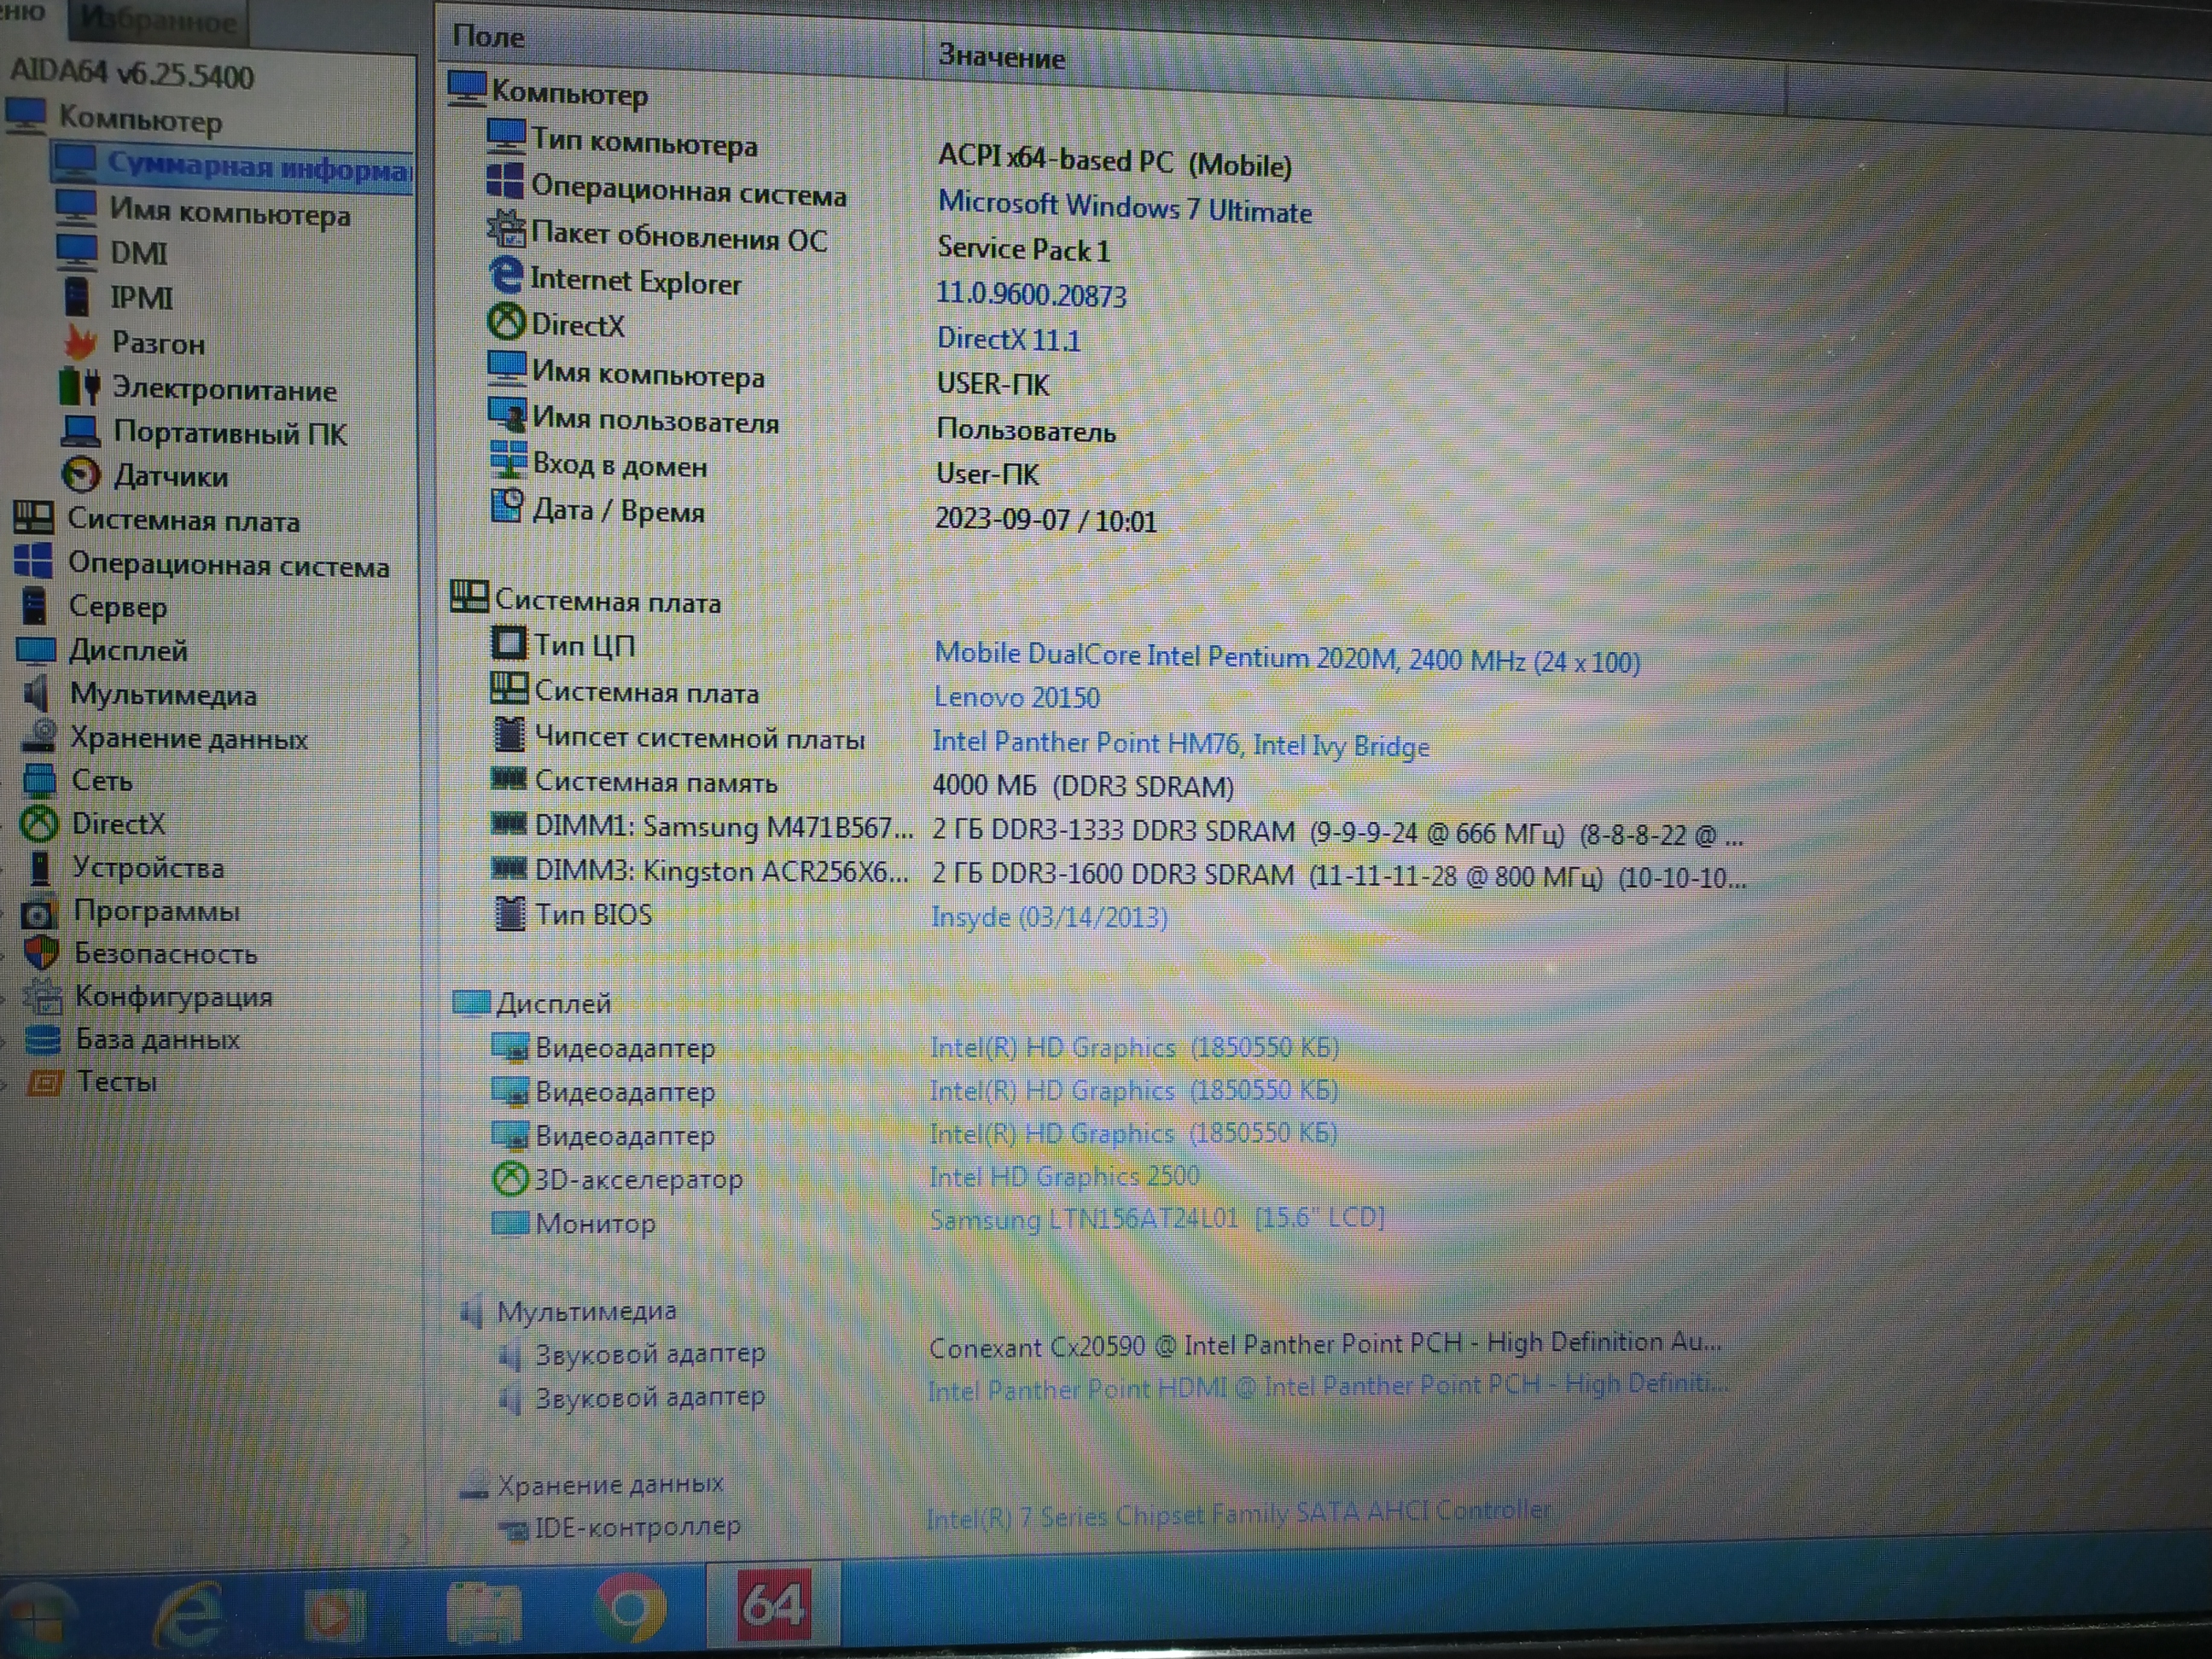The height and width of the screenshot is (1659, 2212).
Task: Open Google Chrome from the taskbar
Action: (x=630, y=1607)
